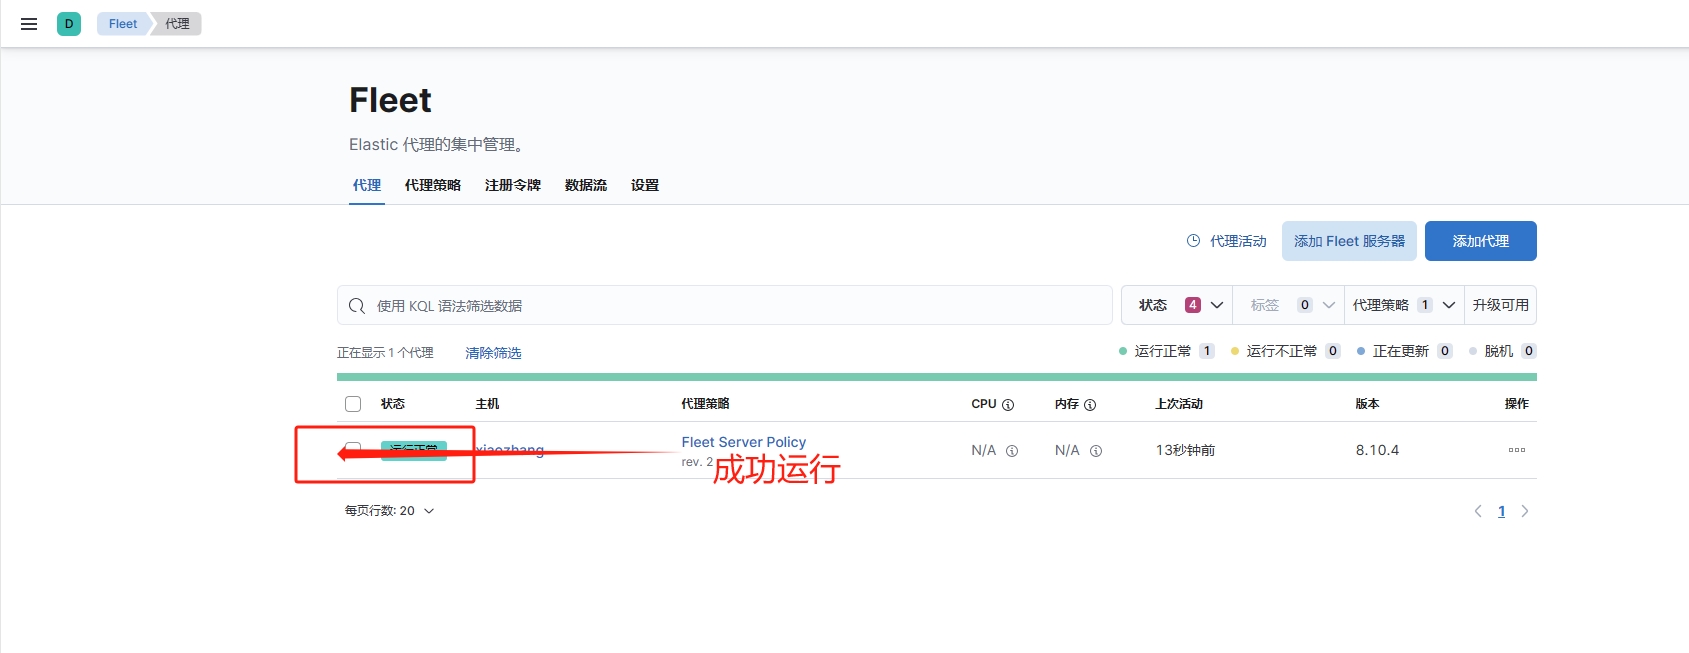
Task: Click the rev. 2 policy revision text
Action: coord(697,462)
